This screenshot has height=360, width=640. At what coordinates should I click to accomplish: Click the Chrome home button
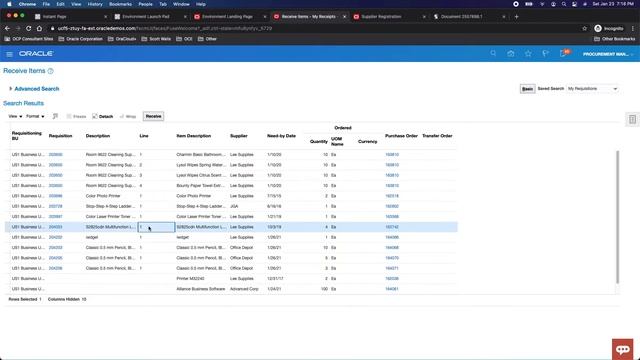tap(39, 28)
